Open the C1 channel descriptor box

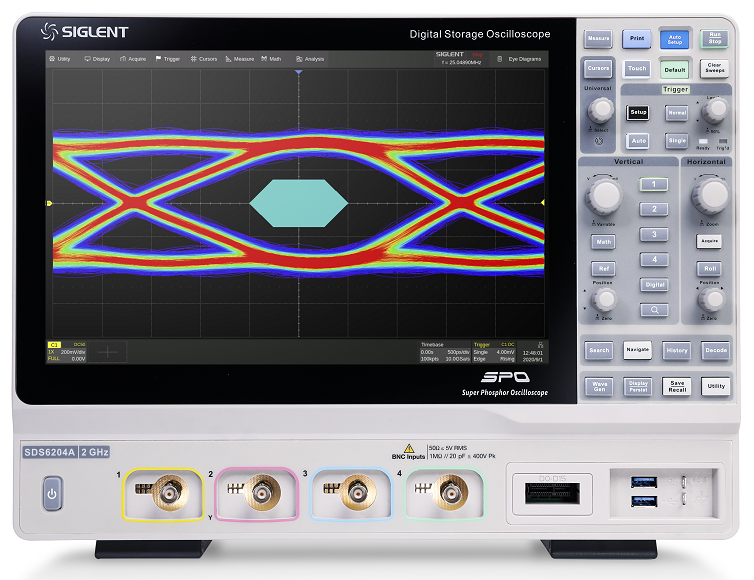pyautogui.click(x=66, y=352)
